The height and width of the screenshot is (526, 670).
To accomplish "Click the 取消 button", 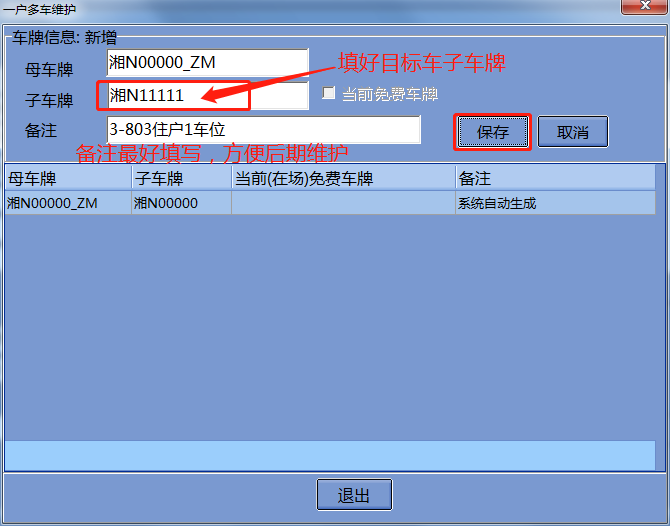I will pos(573,132).
